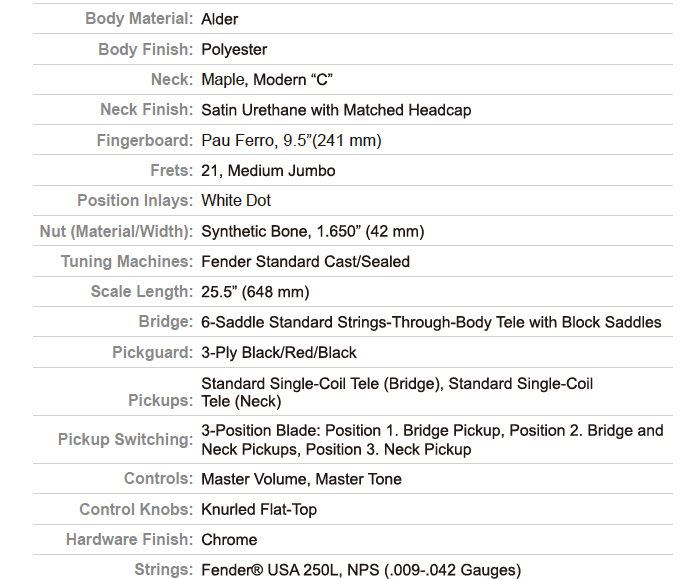Select the Pau Ferro fingerboard value
The image size is (697, 579).
pos(292,140)
